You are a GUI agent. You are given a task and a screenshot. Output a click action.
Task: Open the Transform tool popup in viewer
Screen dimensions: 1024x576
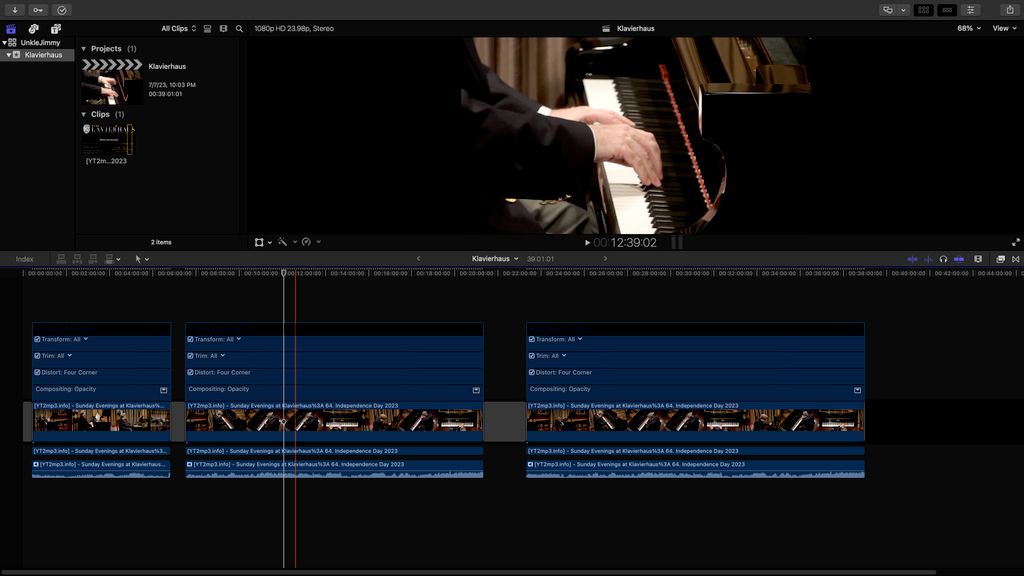click(x=263, y=242)
